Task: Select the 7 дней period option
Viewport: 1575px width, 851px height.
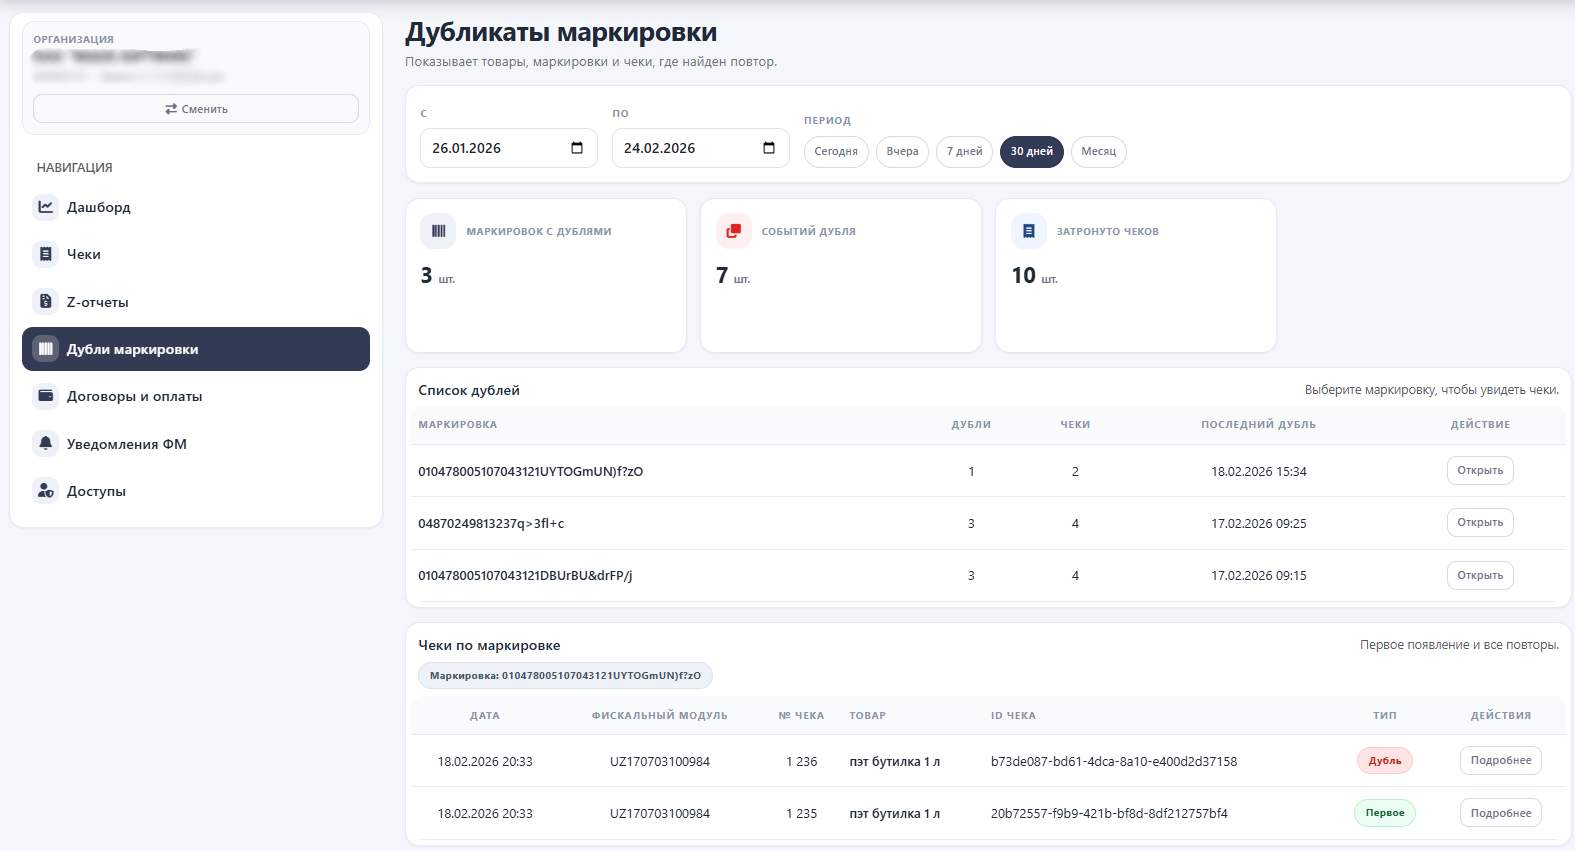Action: [x=964, y=152]
